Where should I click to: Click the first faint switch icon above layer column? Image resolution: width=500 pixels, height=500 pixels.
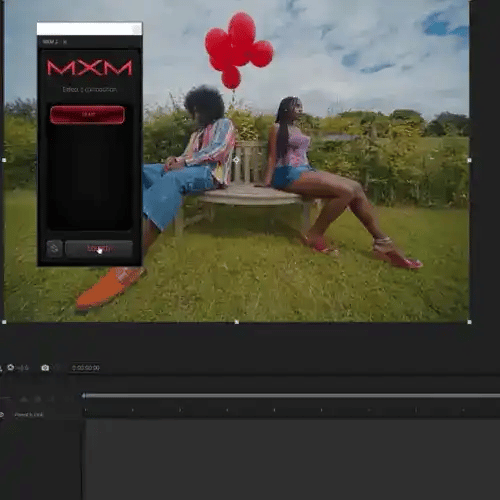[x=24, y=399]
